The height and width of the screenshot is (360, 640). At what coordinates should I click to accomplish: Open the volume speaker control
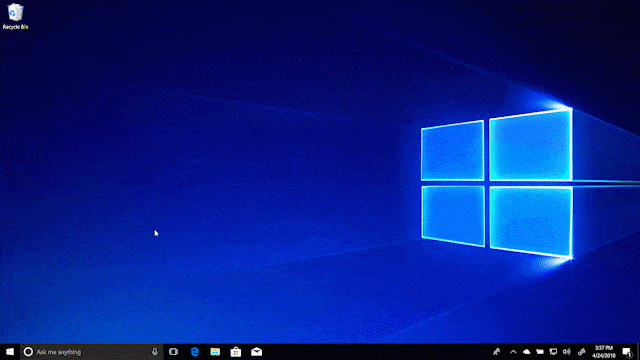[x=567, y=352]
